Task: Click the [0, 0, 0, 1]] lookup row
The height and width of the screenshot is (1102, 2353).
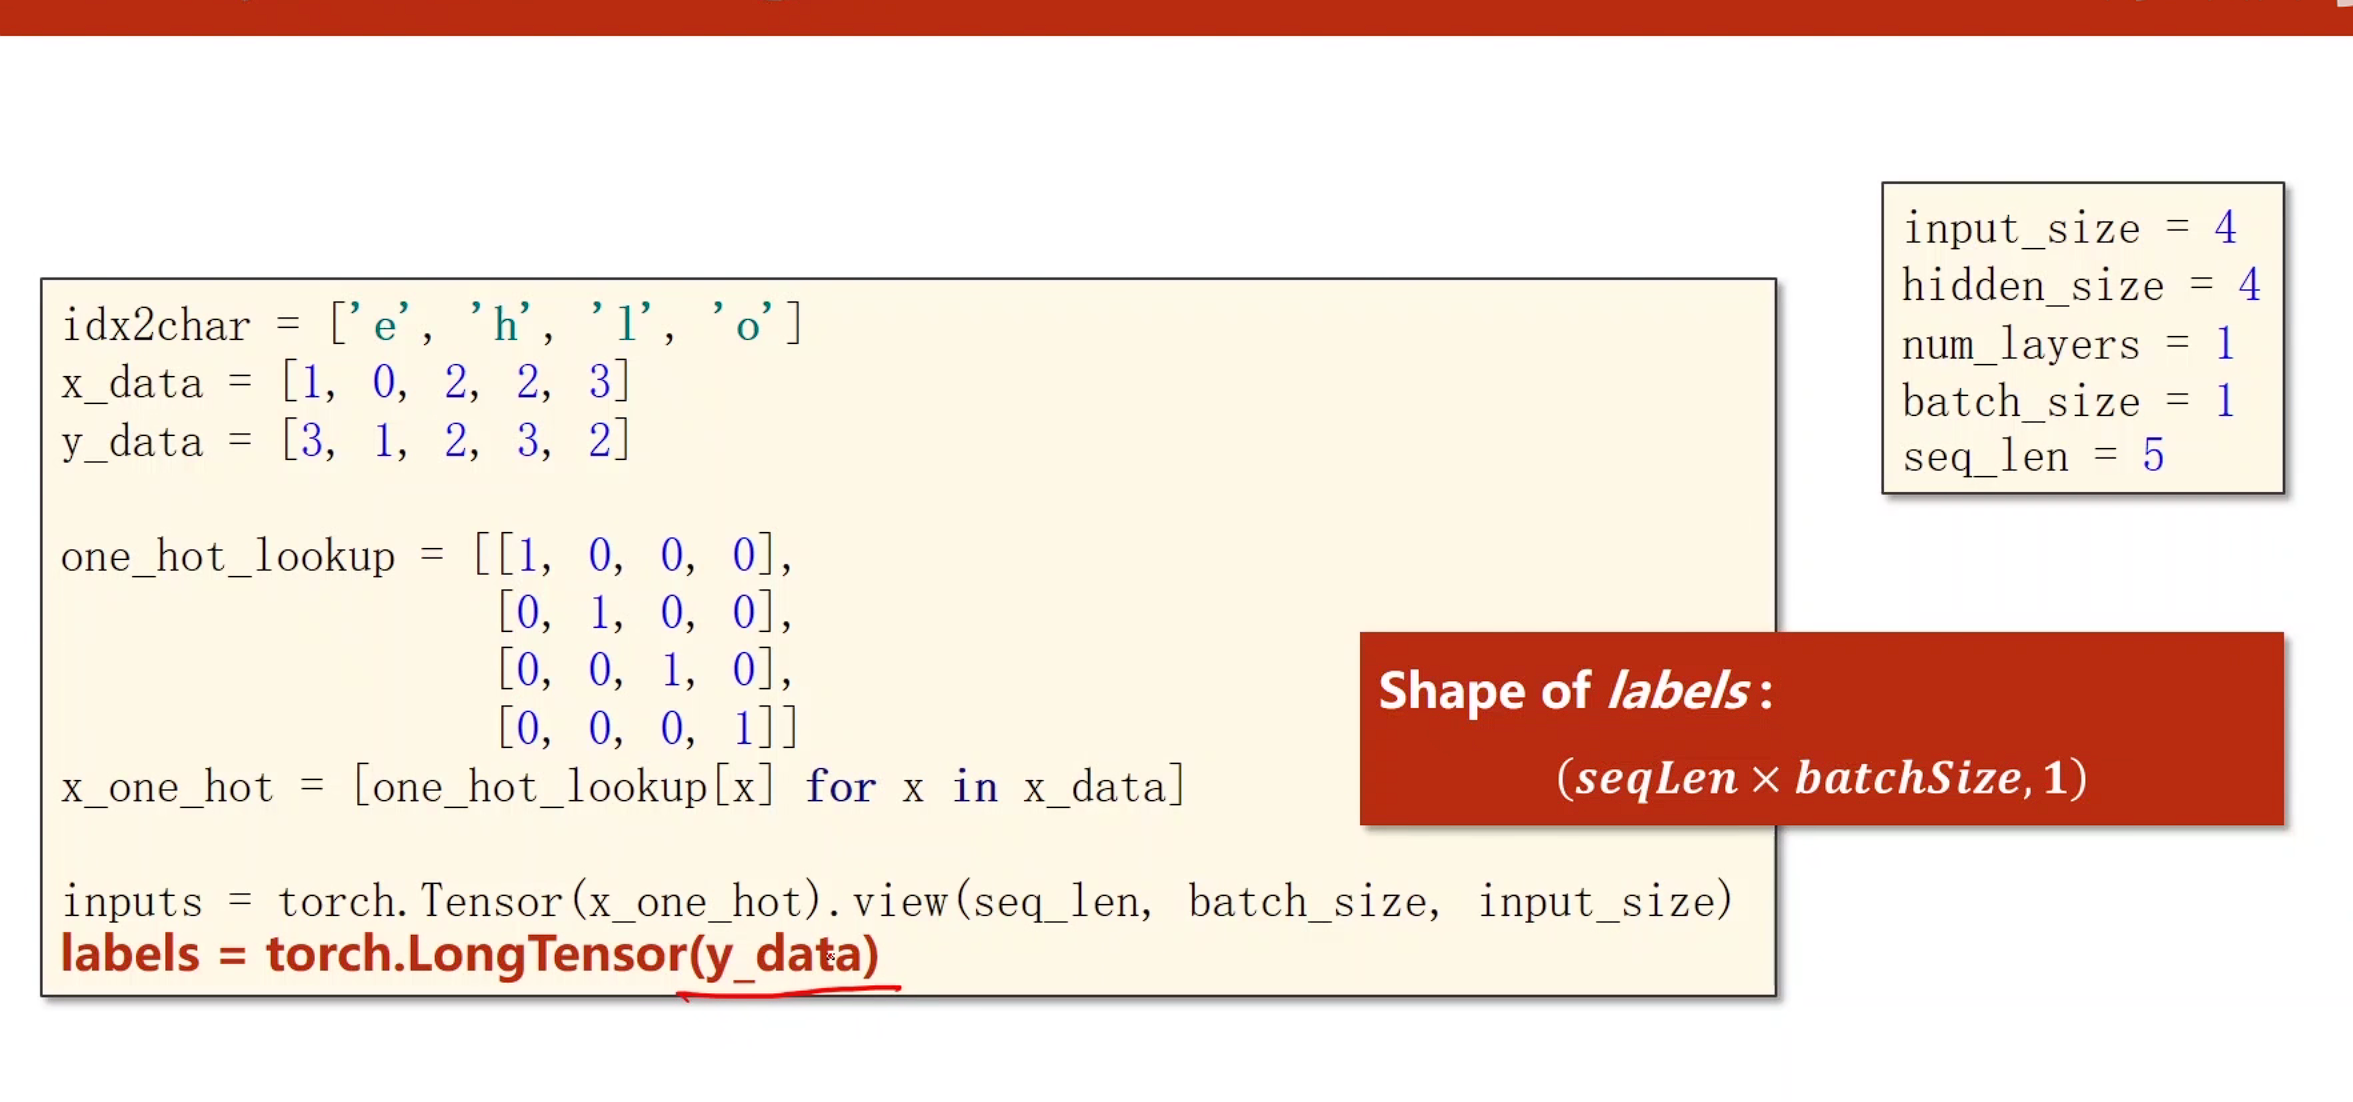Action: point(648,727)
